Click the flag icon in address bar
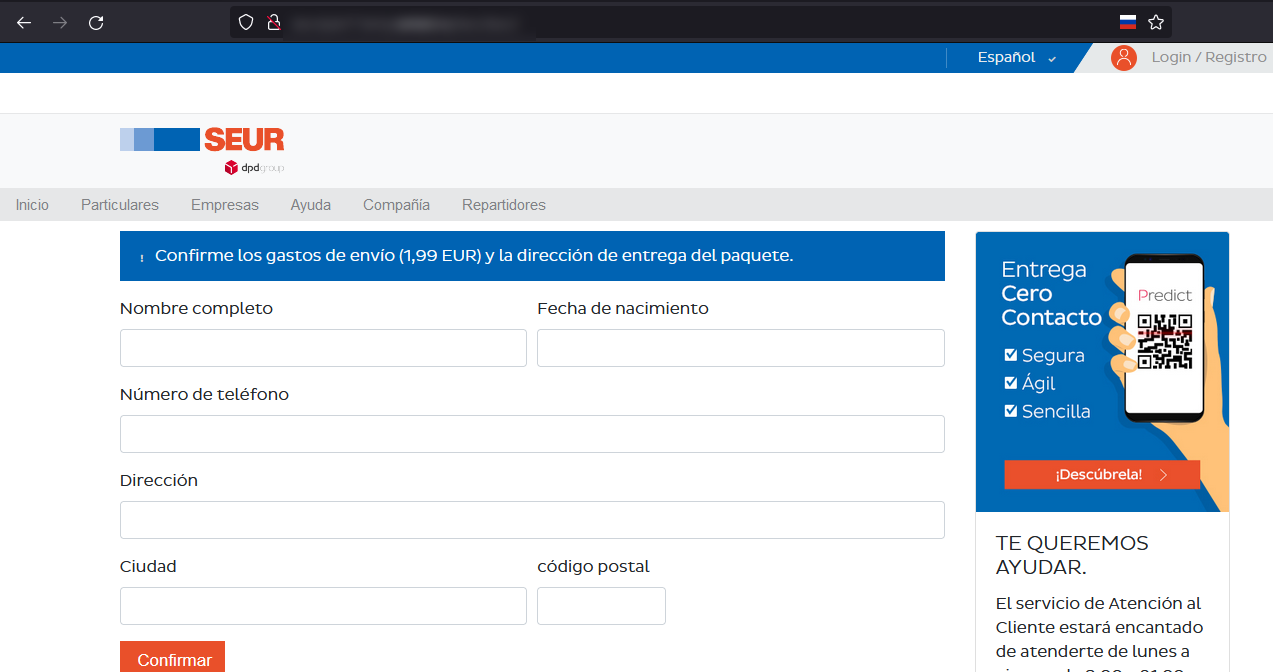The height and width of the screenshot is (672, 1273). click(1128, 22)
